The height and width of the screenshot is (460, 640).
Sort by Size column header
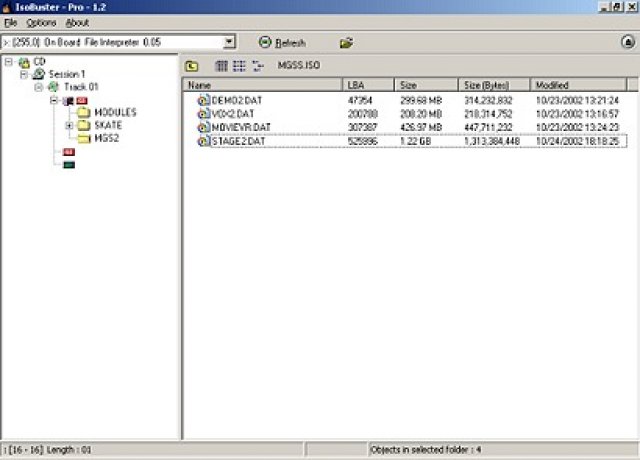tap(426, 85)
